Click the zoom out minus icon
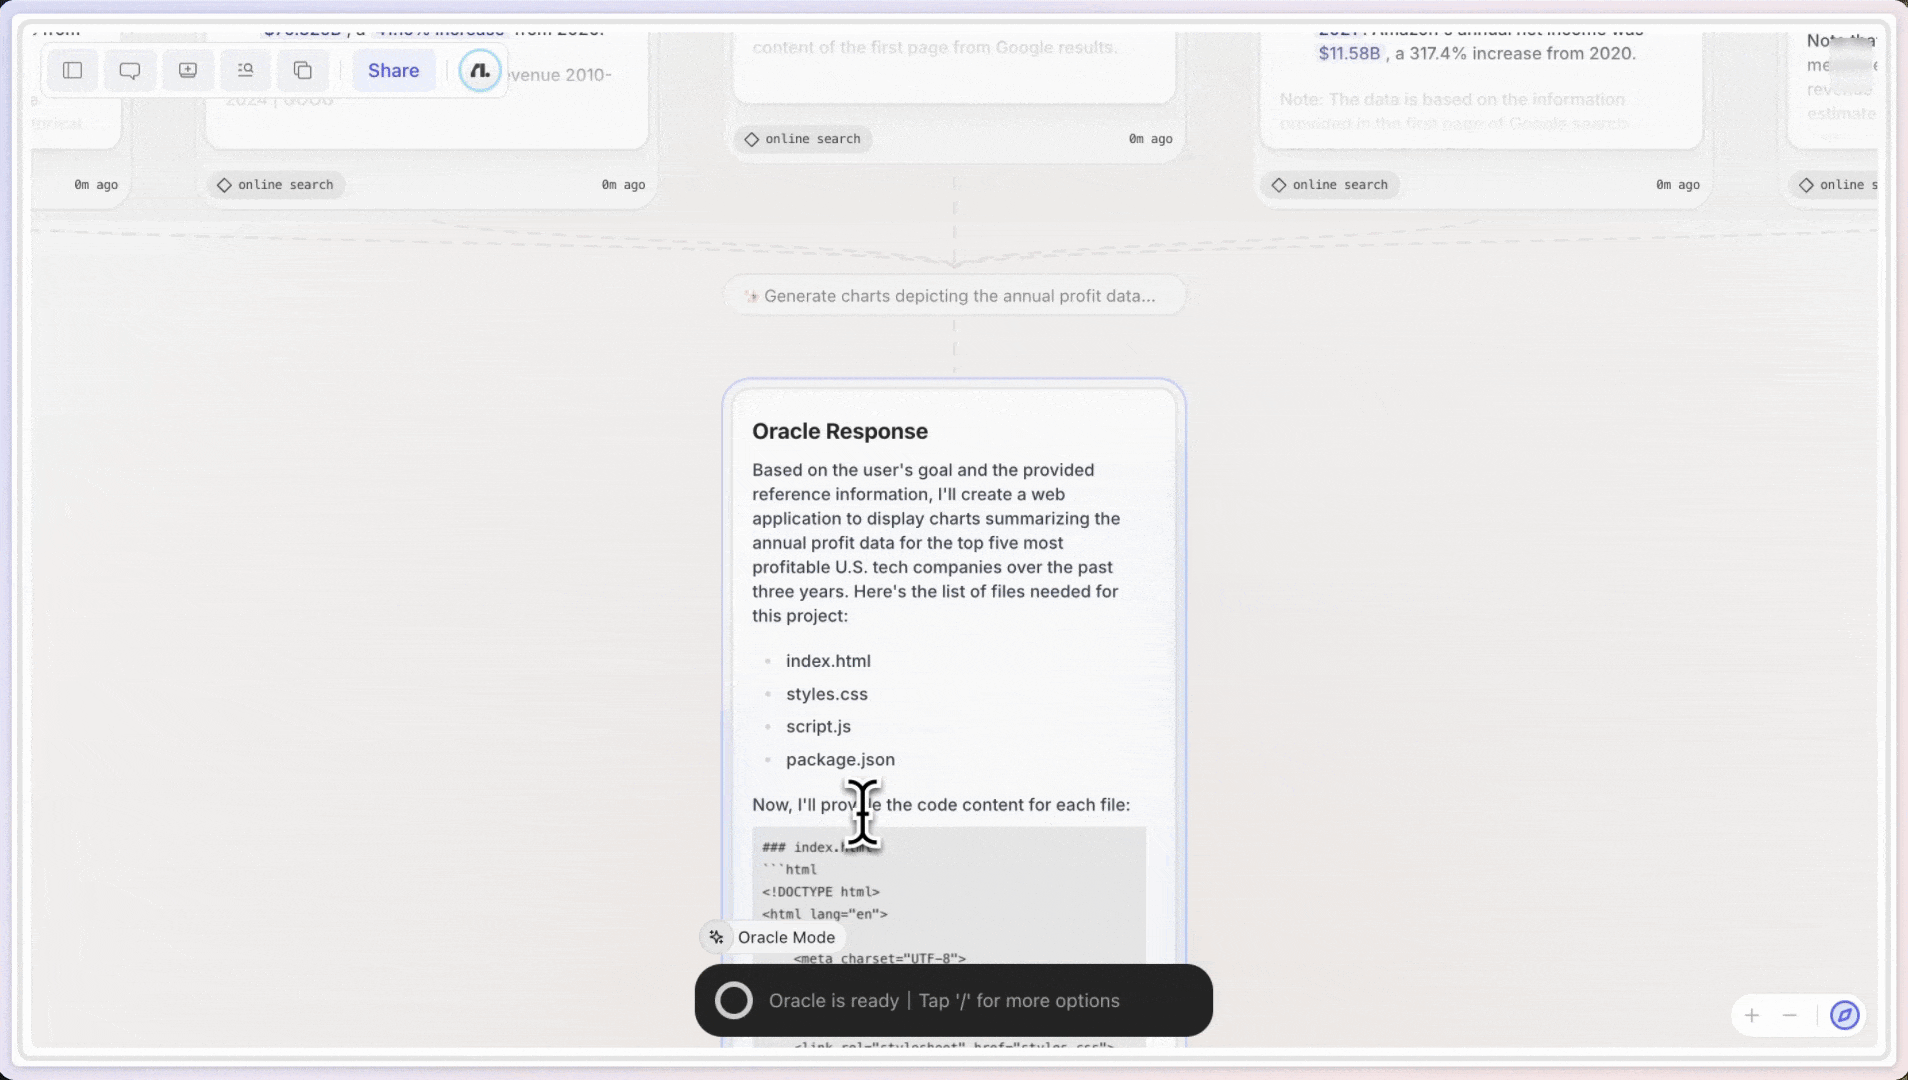 1790,1016
